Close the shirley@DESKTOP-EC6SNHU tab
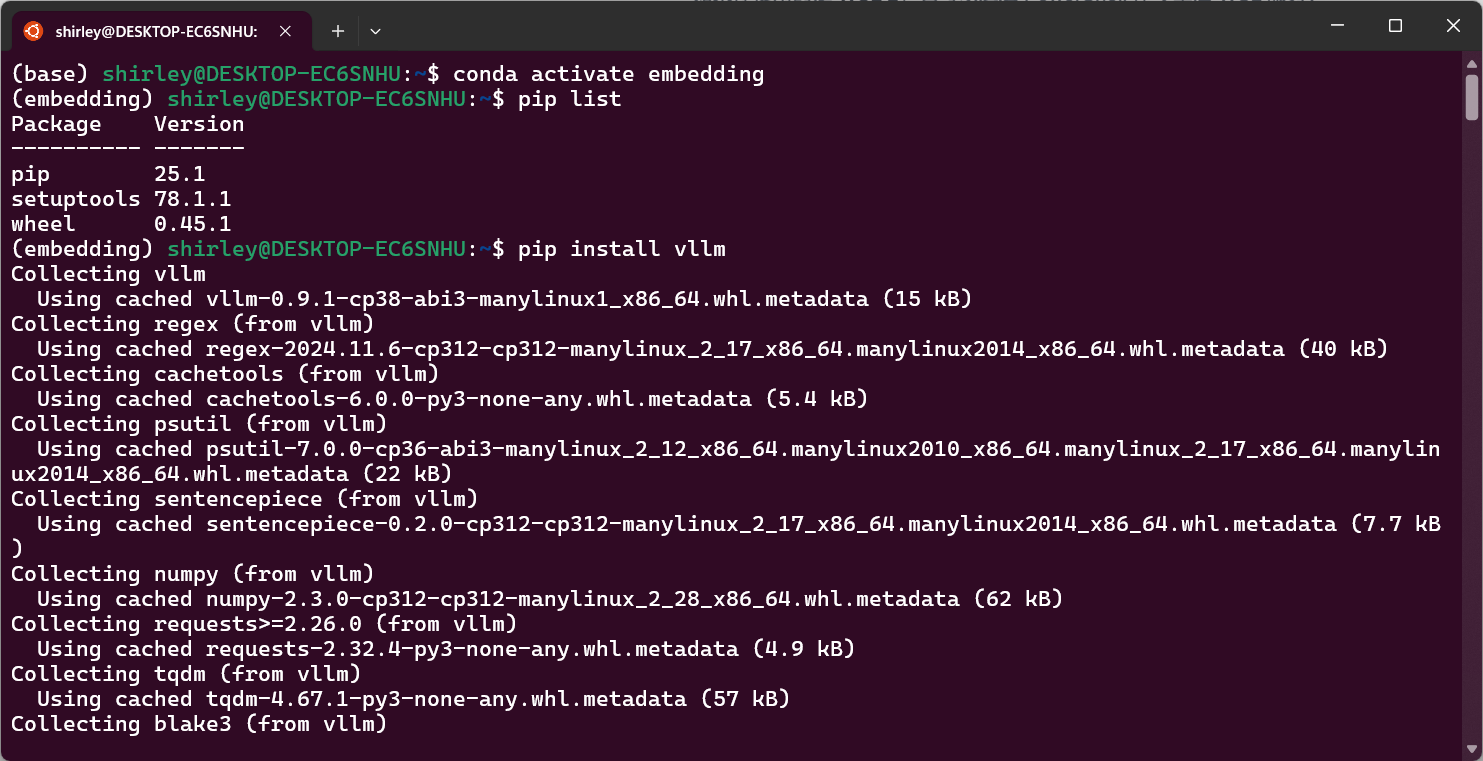The width and height of the screenshot is (1483, 761). coord(284,31)
